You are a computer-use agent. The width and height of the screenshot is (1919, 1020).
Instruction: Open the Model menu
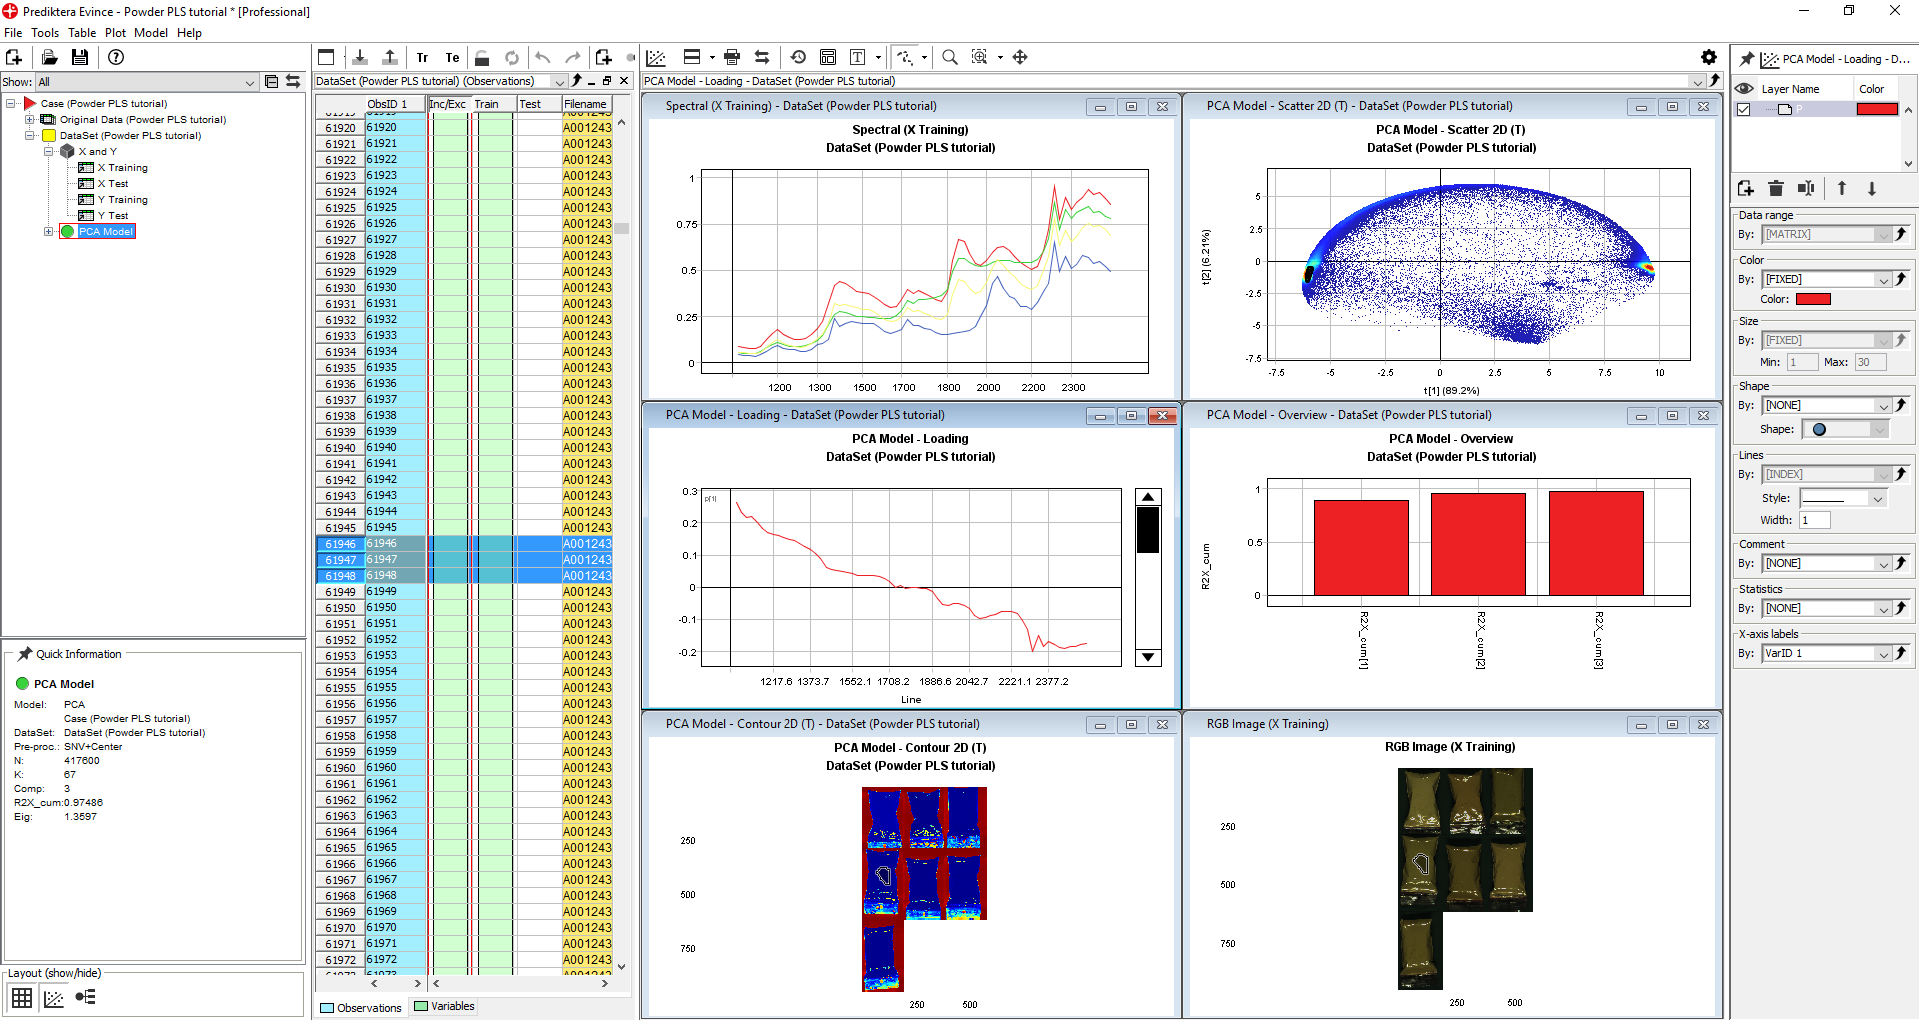[x=151, y=33]
